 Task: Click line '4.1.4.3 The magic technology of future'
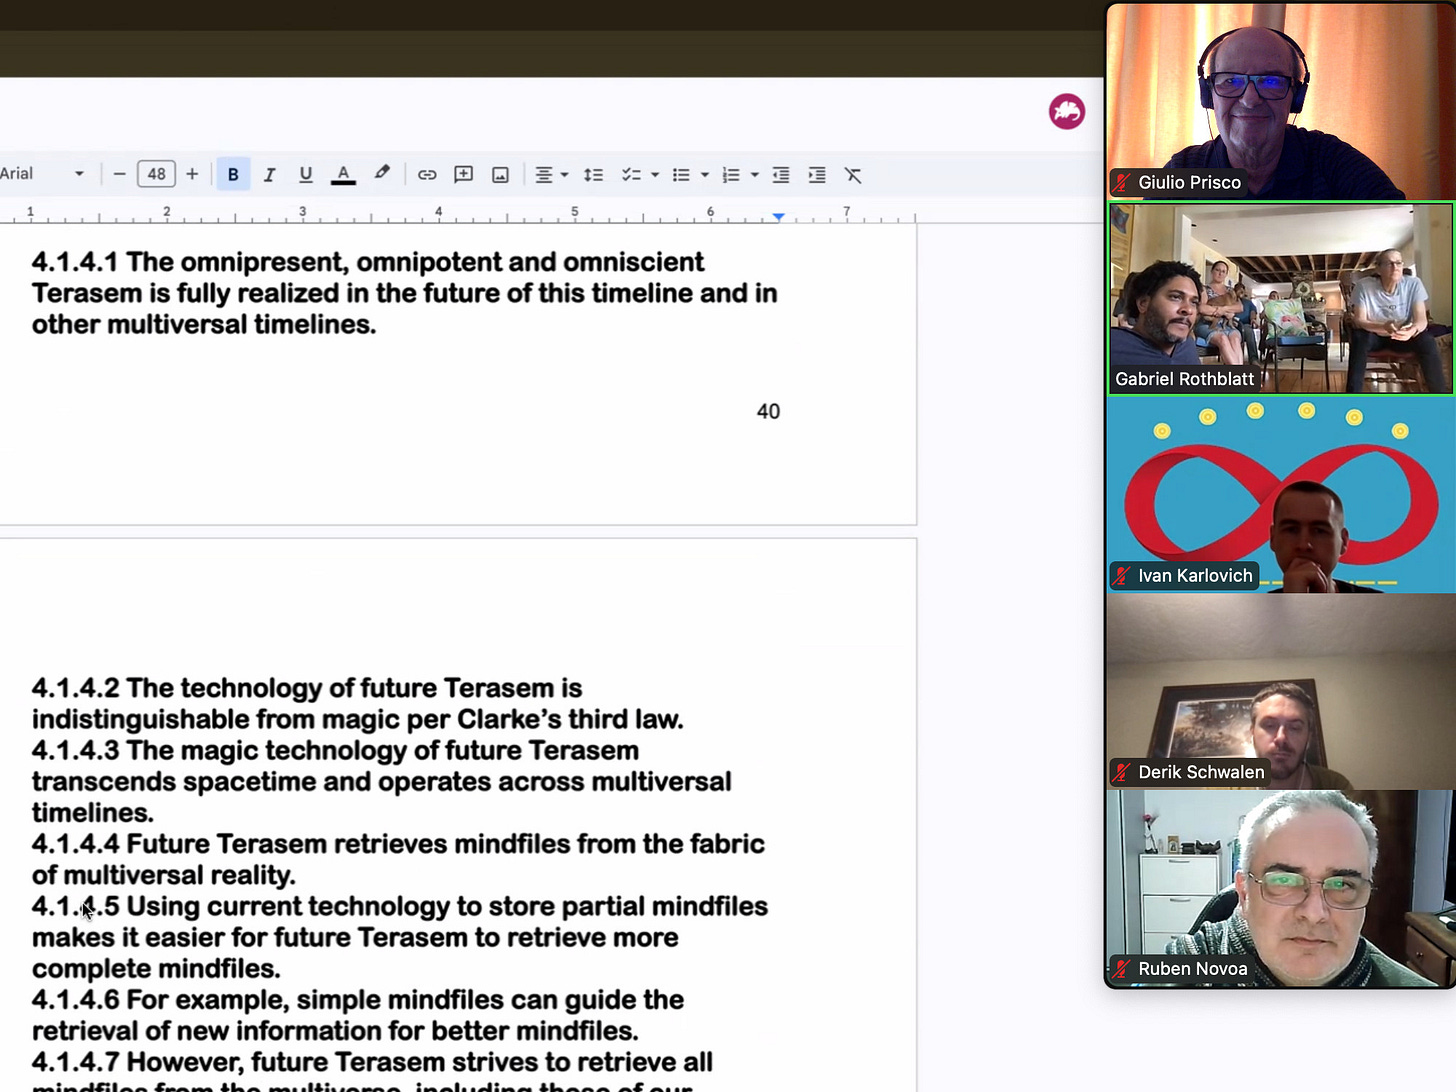point(335,750)
